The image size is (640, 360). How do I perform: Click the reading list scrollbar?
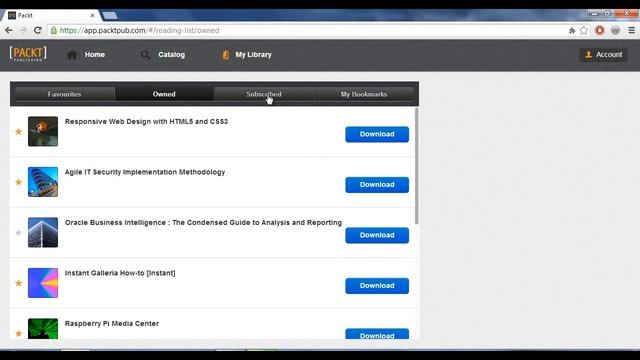point(416,166)
